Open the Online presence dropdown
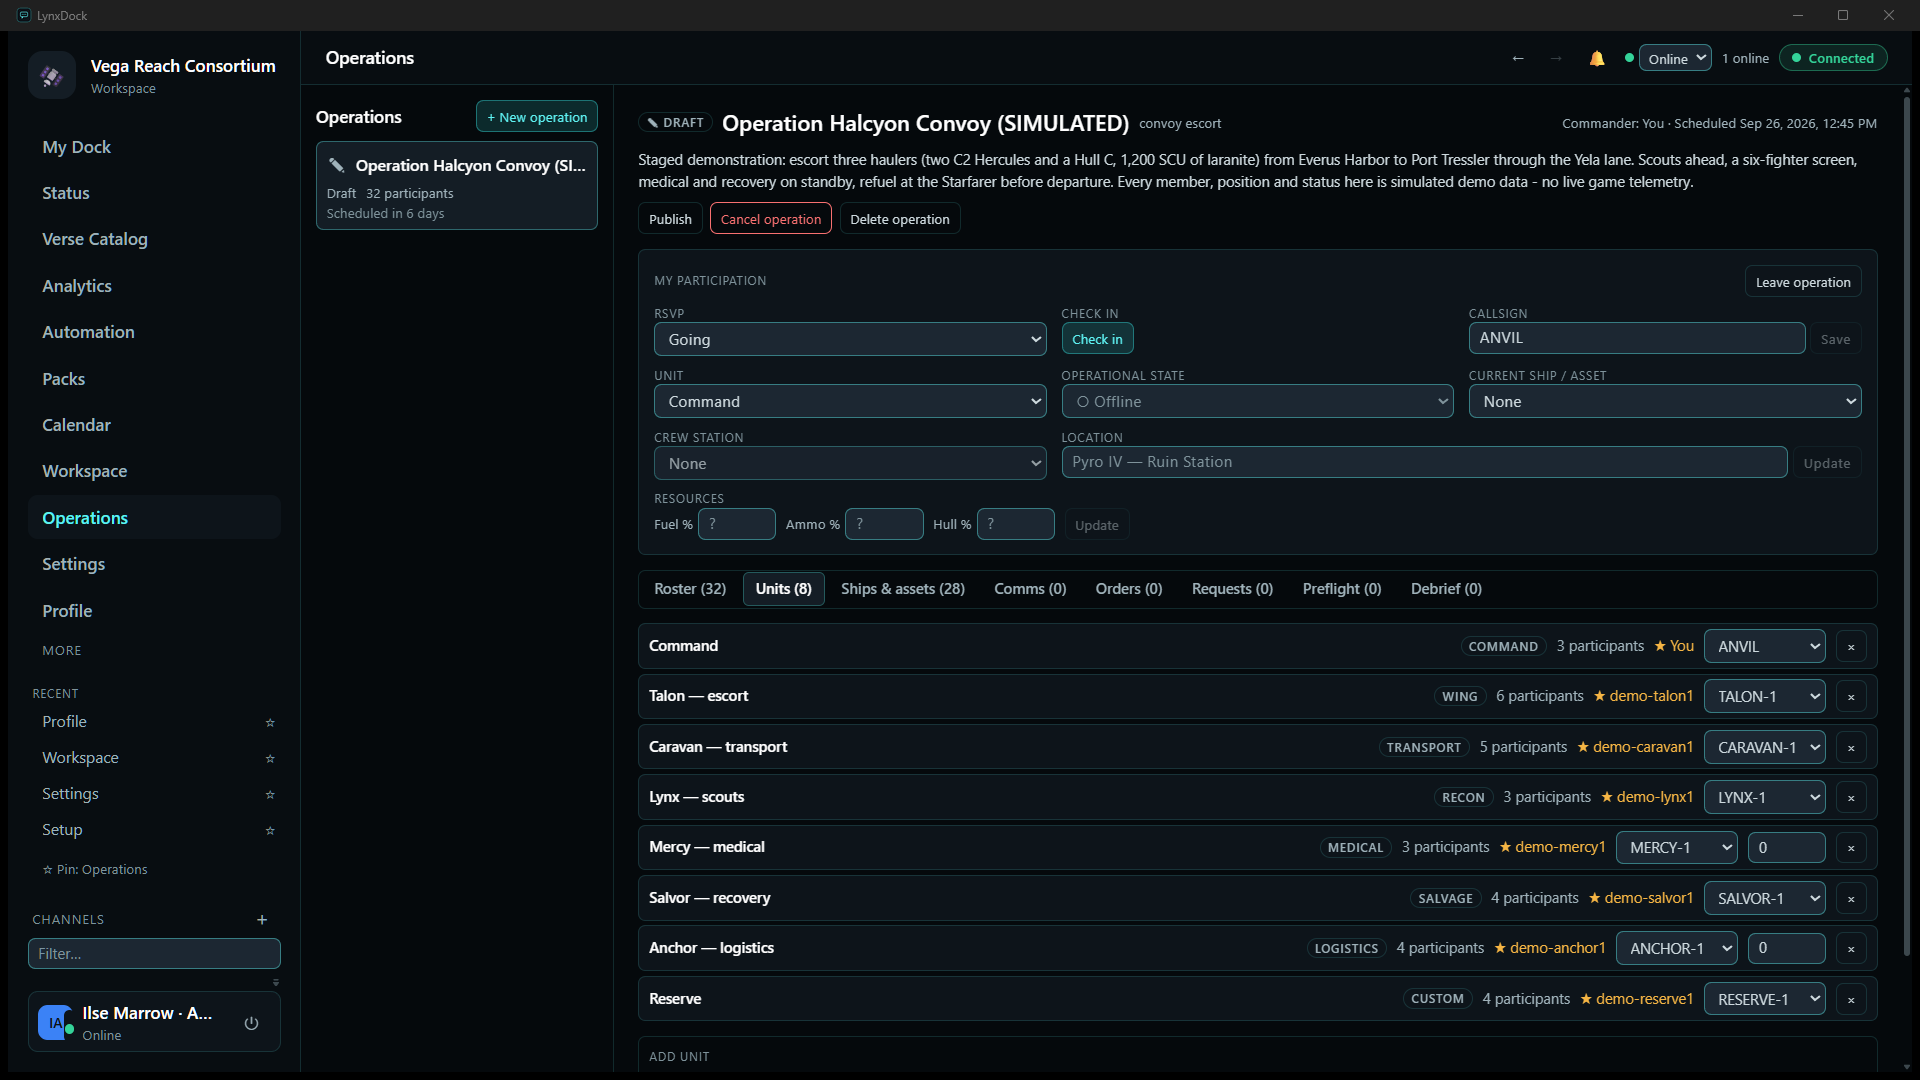This screenshot has height=1080, width=1920. click(1676, 59)
